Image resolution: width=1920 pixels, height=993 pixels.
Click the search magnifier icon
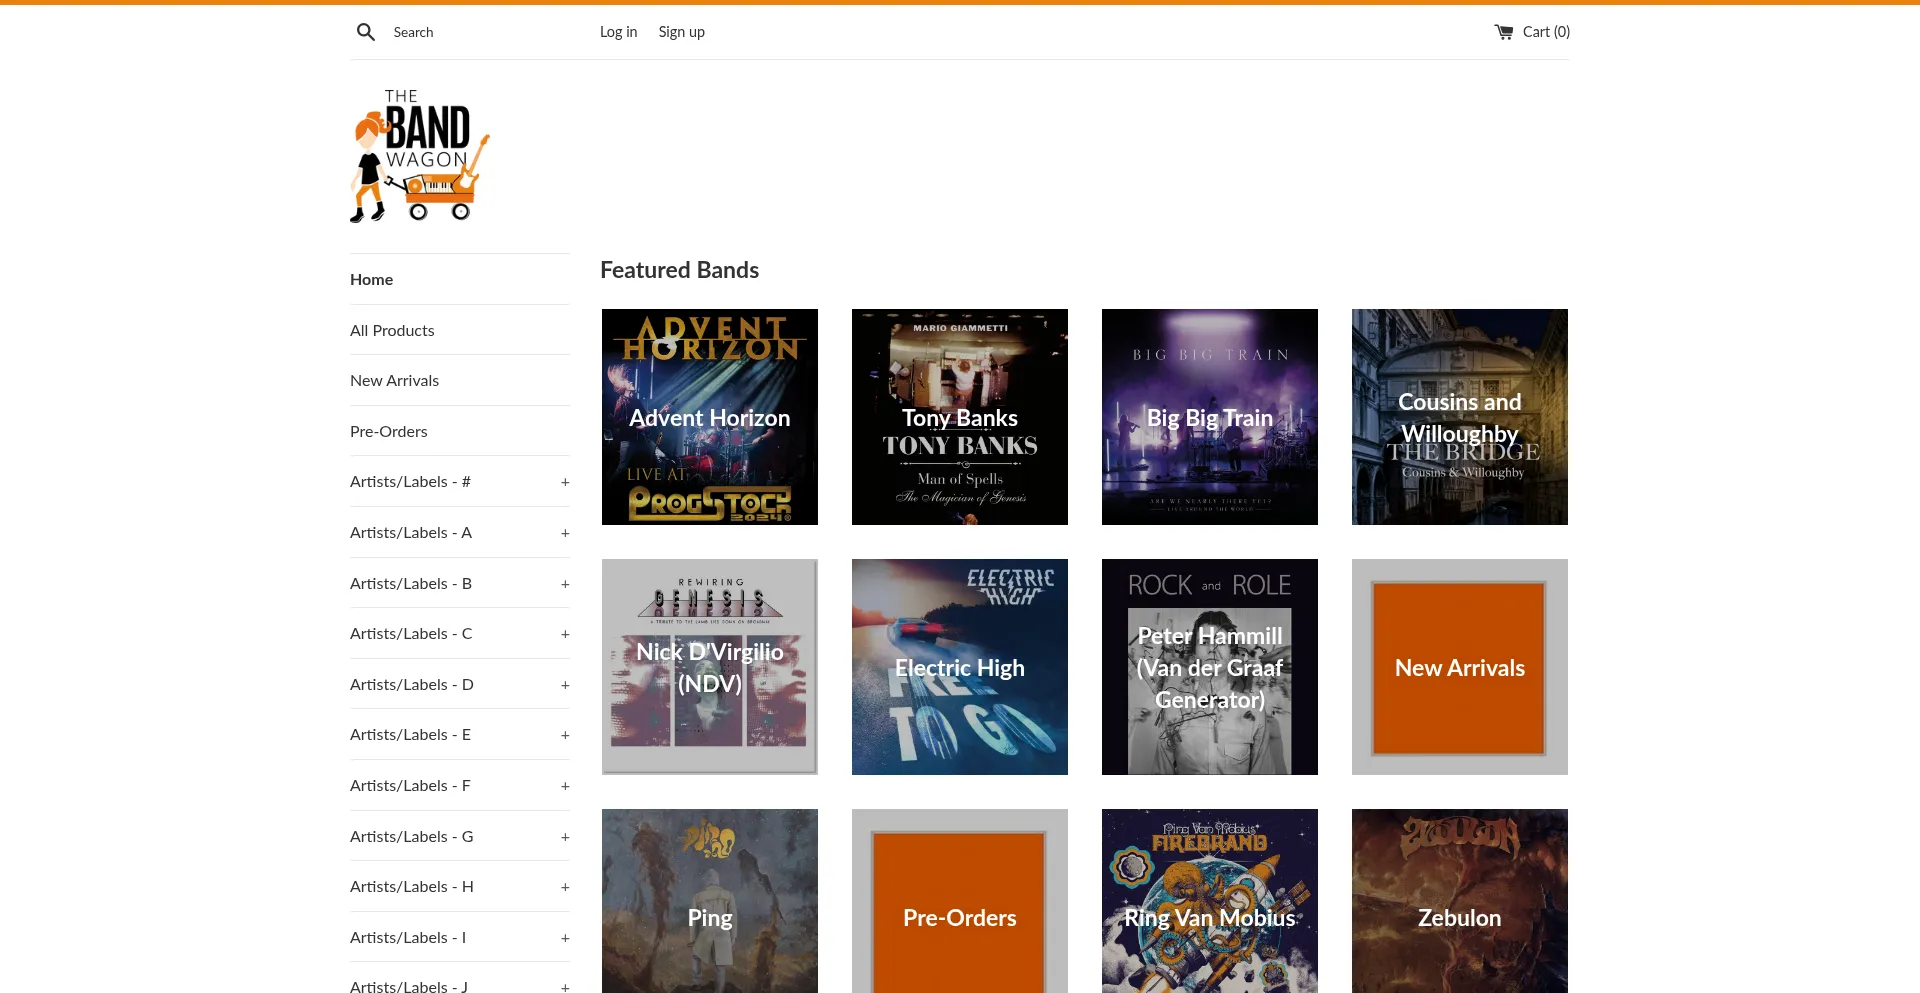(366, 32)
